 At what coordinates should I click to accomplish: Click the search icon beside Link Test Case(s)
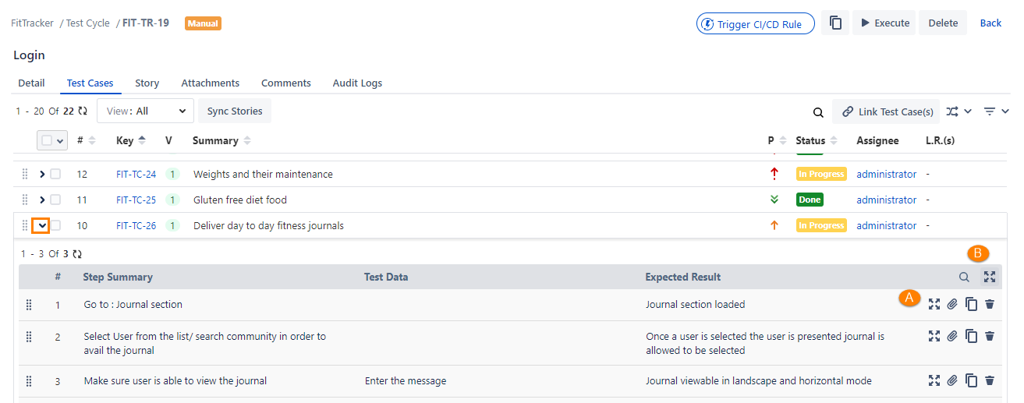(x=818, y=112)
